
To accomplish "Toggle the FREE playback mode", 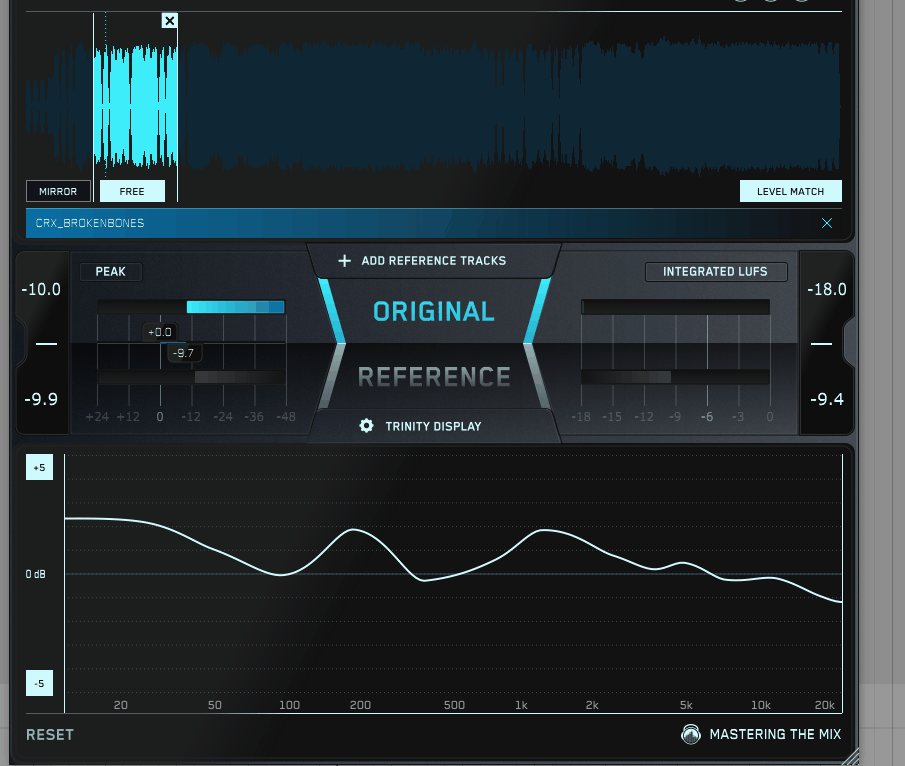I will click(x=132, y=191).
